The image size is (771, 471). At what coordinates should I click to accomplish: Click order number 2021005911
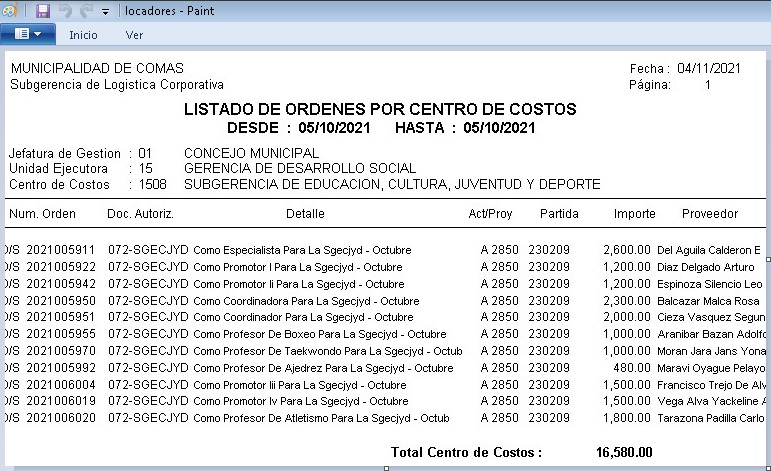[60, 250]
